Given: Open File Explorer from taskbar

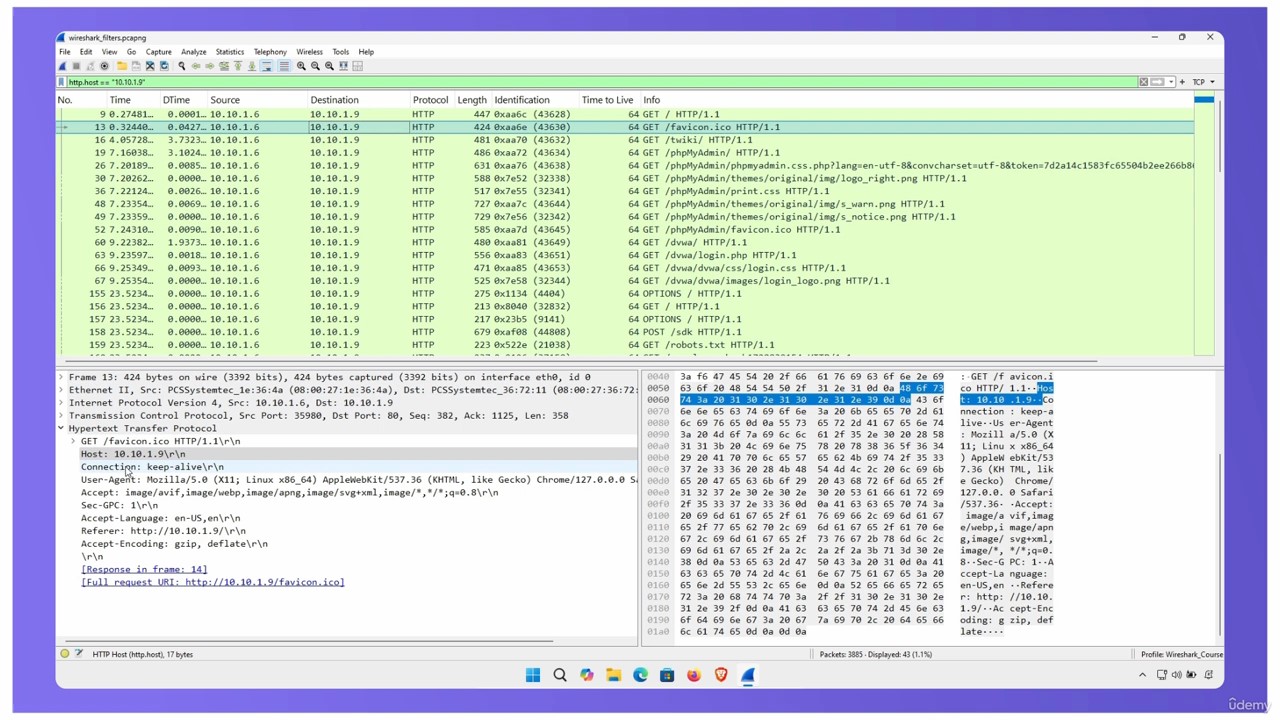Looking at the screenshot, I should click(x=613, y=676).
